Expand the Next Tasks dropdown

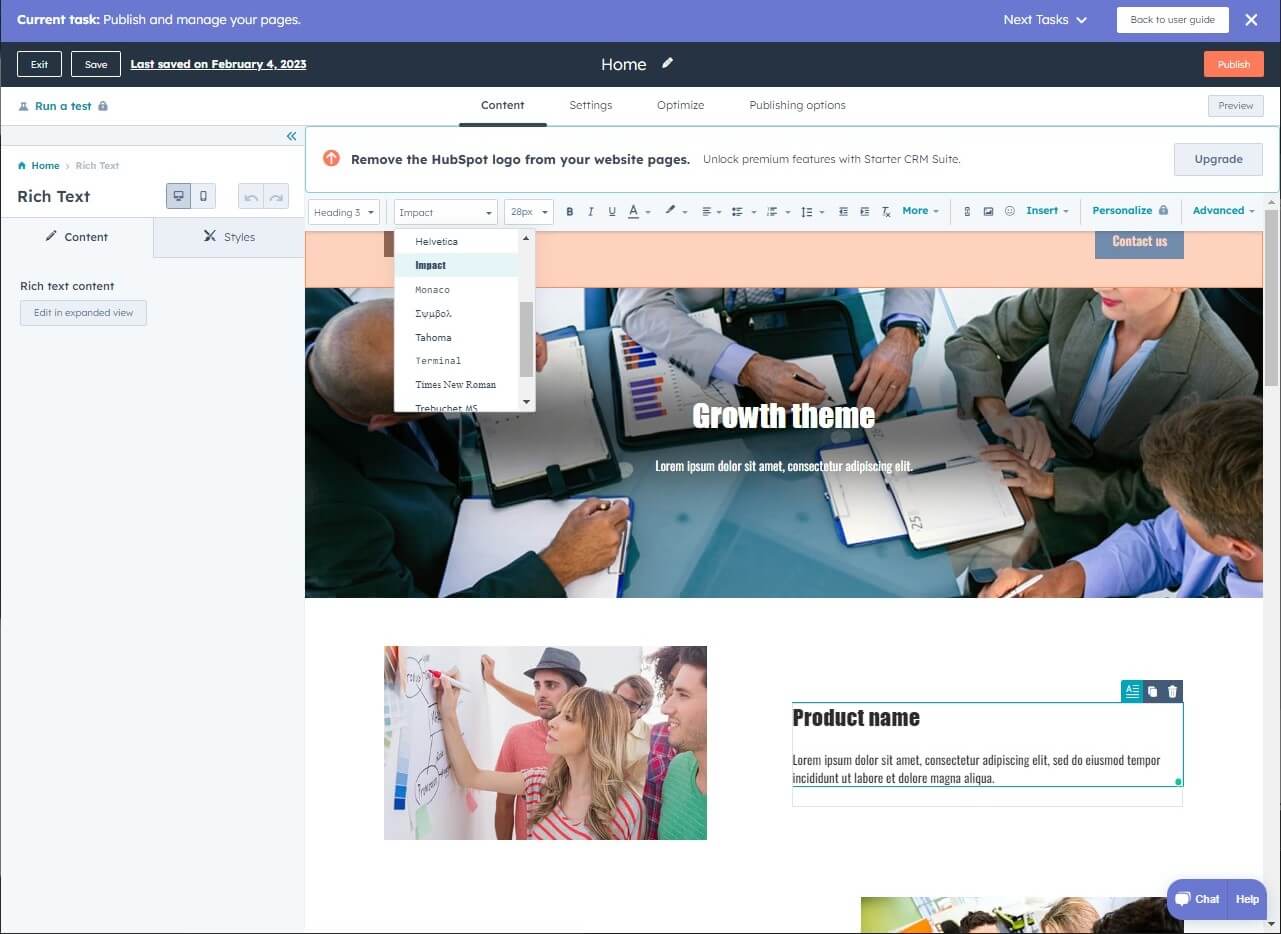[x=1045, y=20]
